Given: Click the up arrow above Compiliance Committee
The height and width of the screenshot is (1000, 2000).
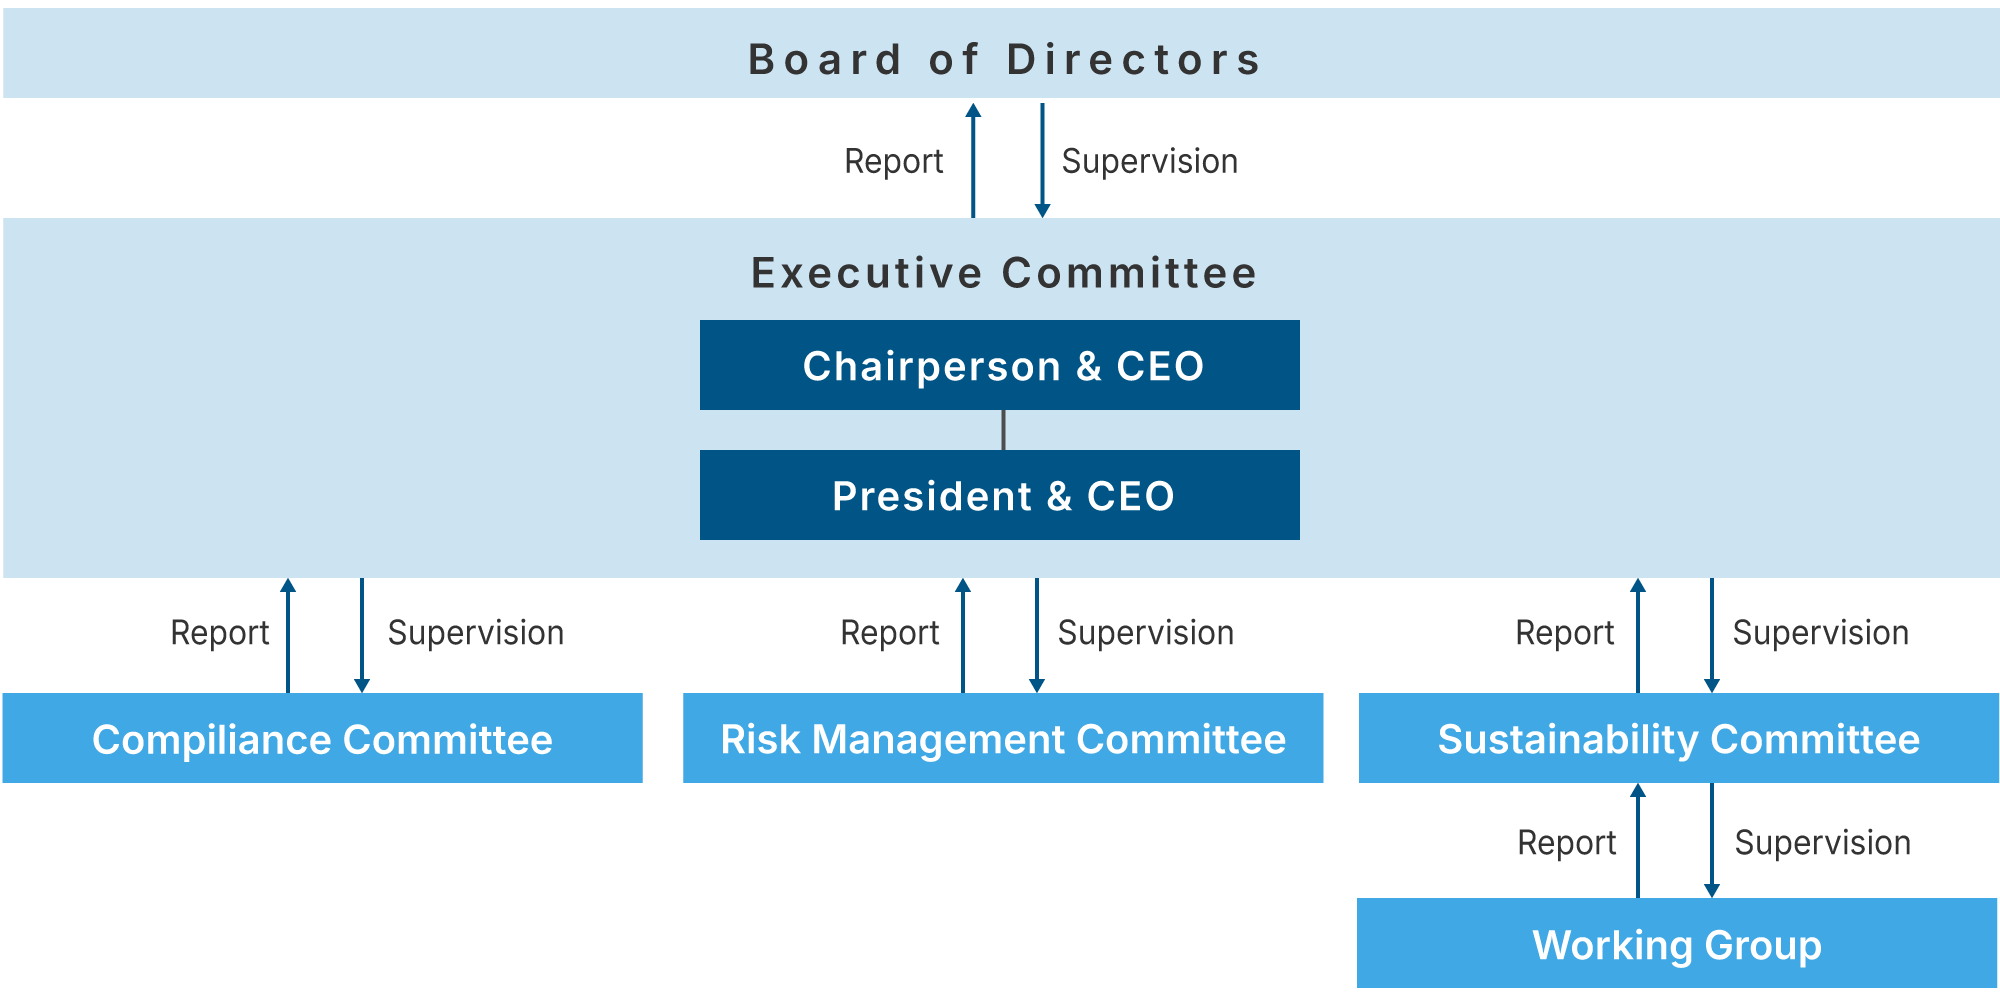Looking at the screenshot, I should (x=288, y=634).
